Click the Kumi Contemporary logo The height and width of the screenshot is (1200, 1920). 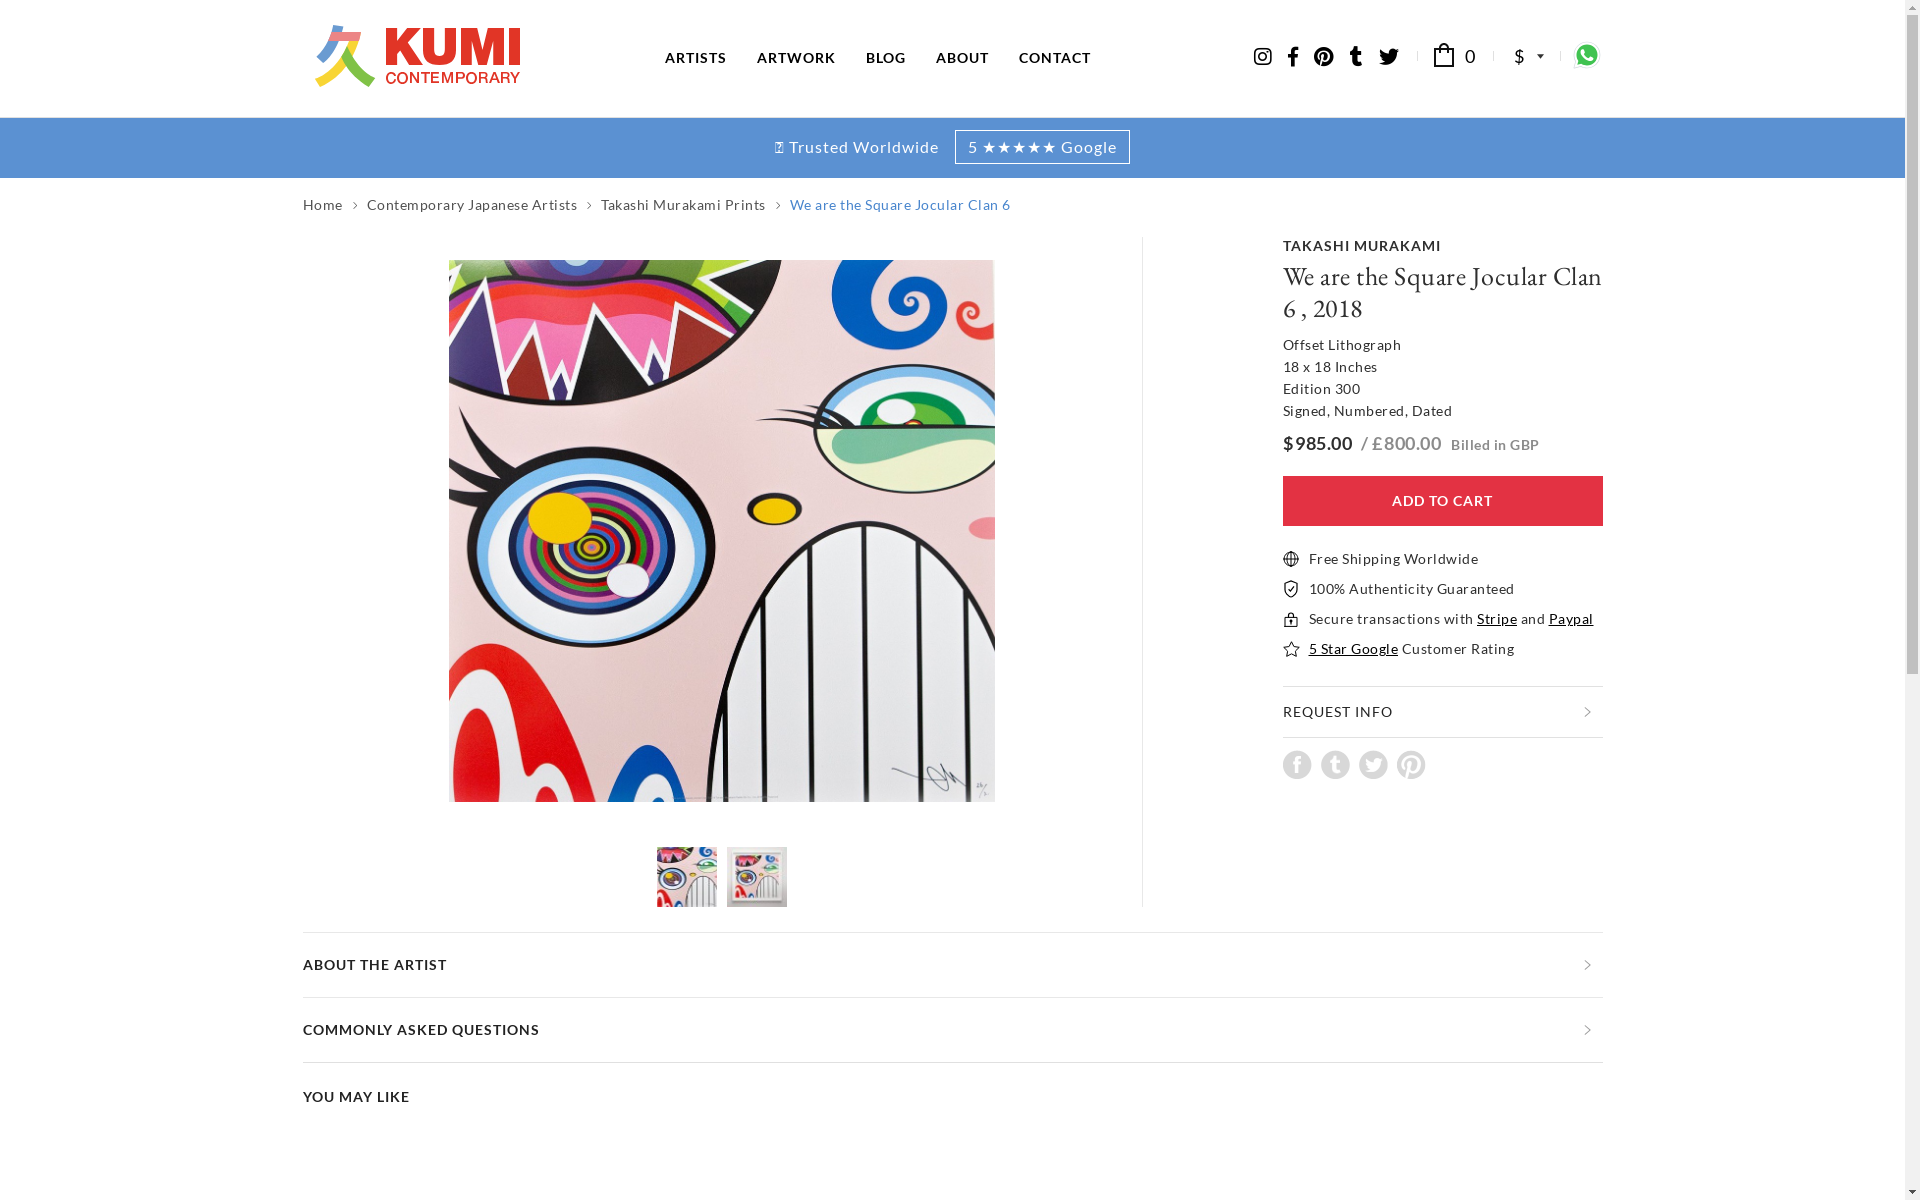coord(418,57)
